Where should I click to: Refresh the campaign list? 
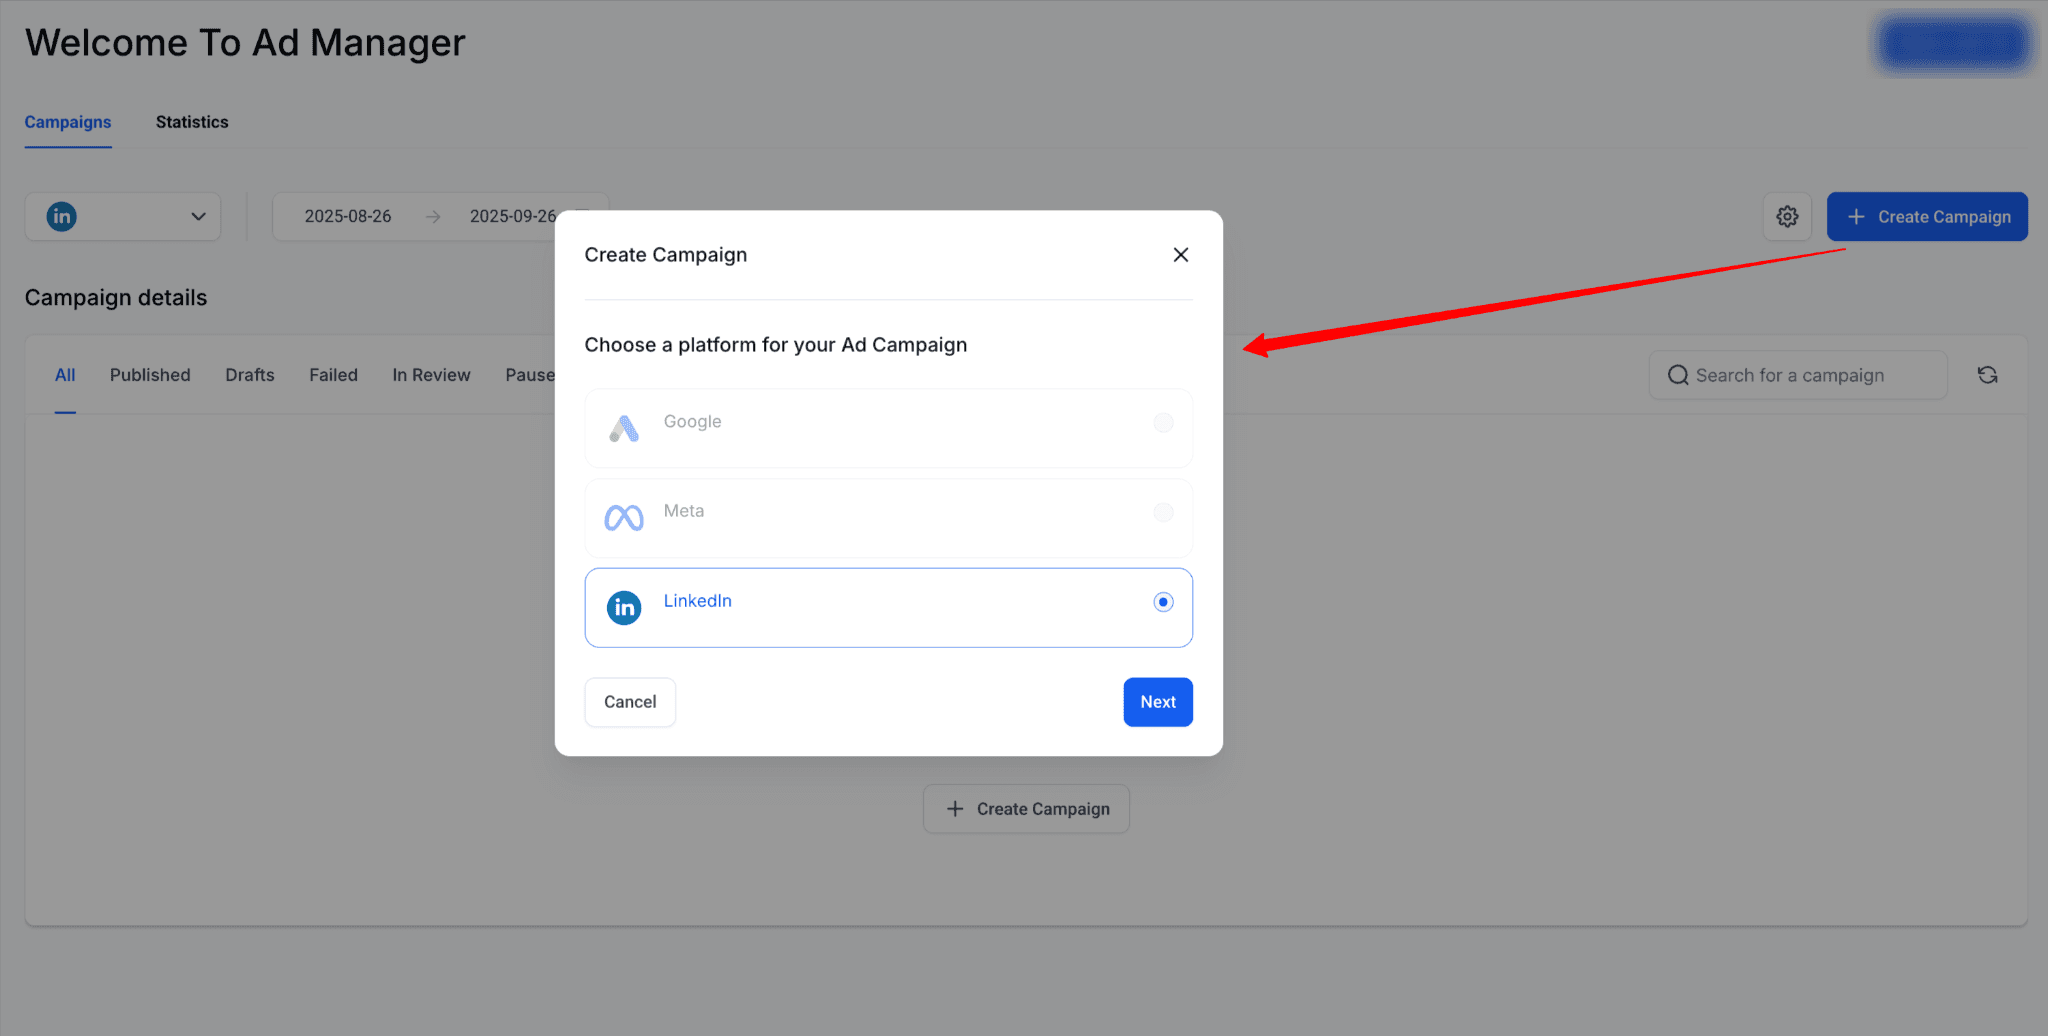(x=1987, y=375)
